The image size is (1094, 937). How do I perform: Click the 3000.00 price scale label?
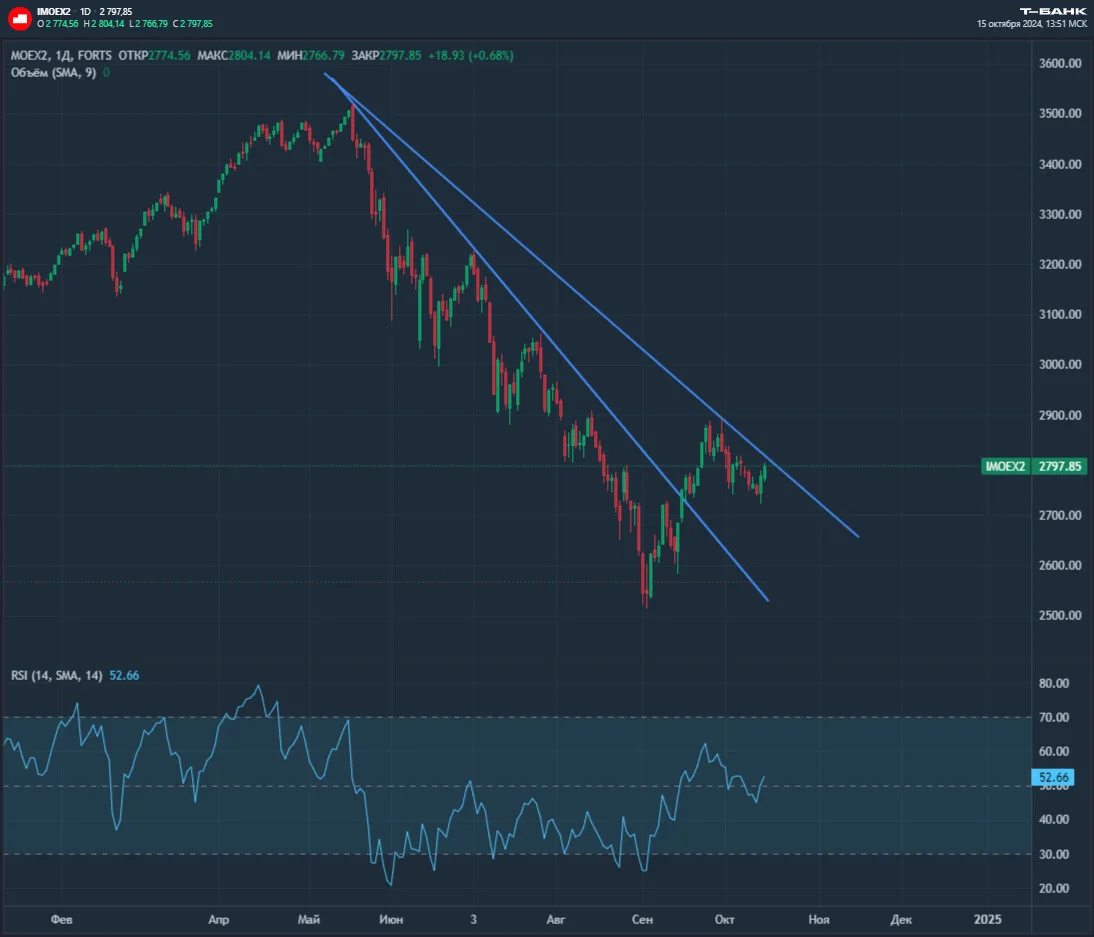point(1060,364)
